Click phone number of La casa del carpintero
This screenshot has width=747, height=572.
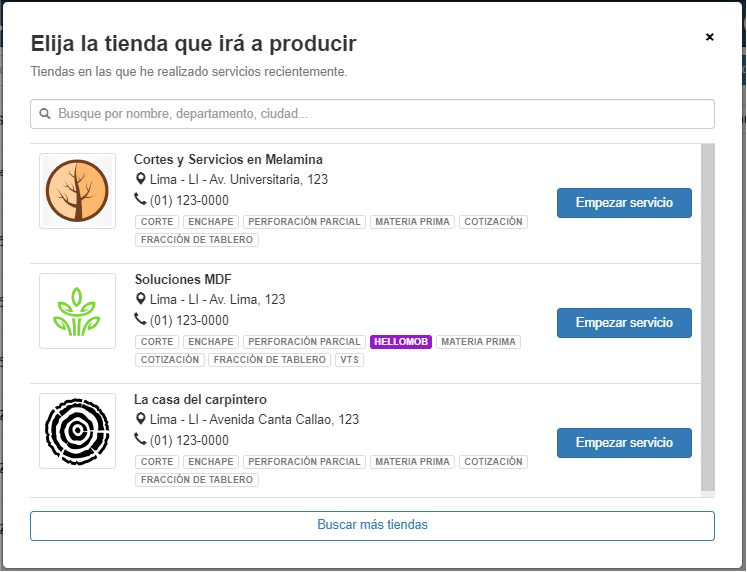click(189, 441)
